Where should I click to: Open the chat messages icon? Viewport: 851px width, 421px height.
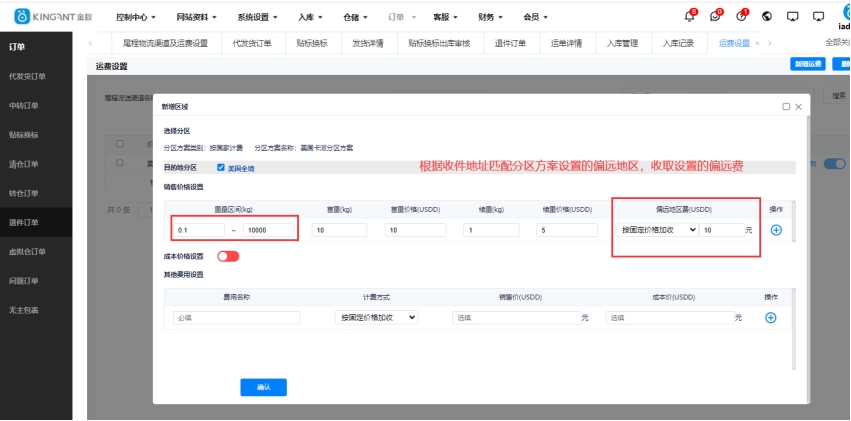point(715,16)
